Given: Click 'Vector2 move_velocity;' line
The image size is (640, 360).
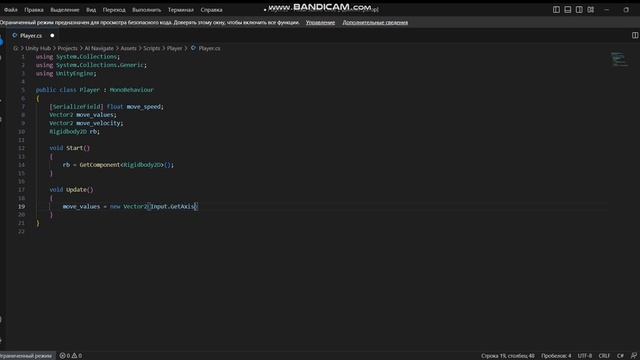Looking at the screenshot, I should [x=86, y=123].
